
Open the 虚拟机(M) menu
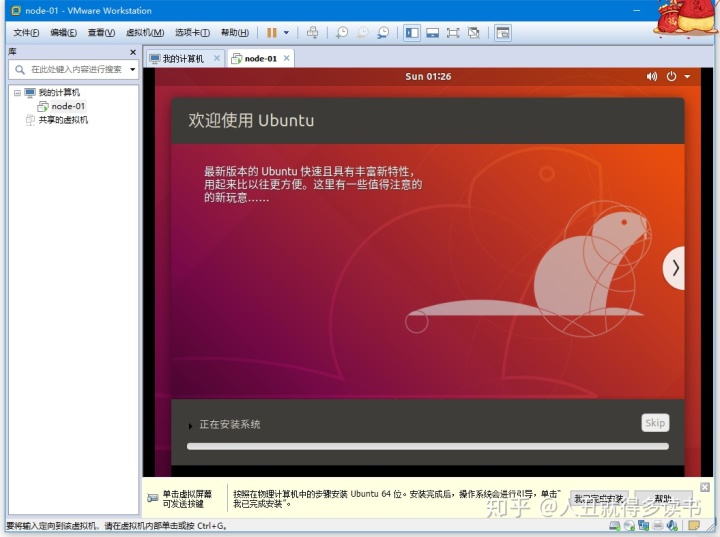(x=145, y=33)
